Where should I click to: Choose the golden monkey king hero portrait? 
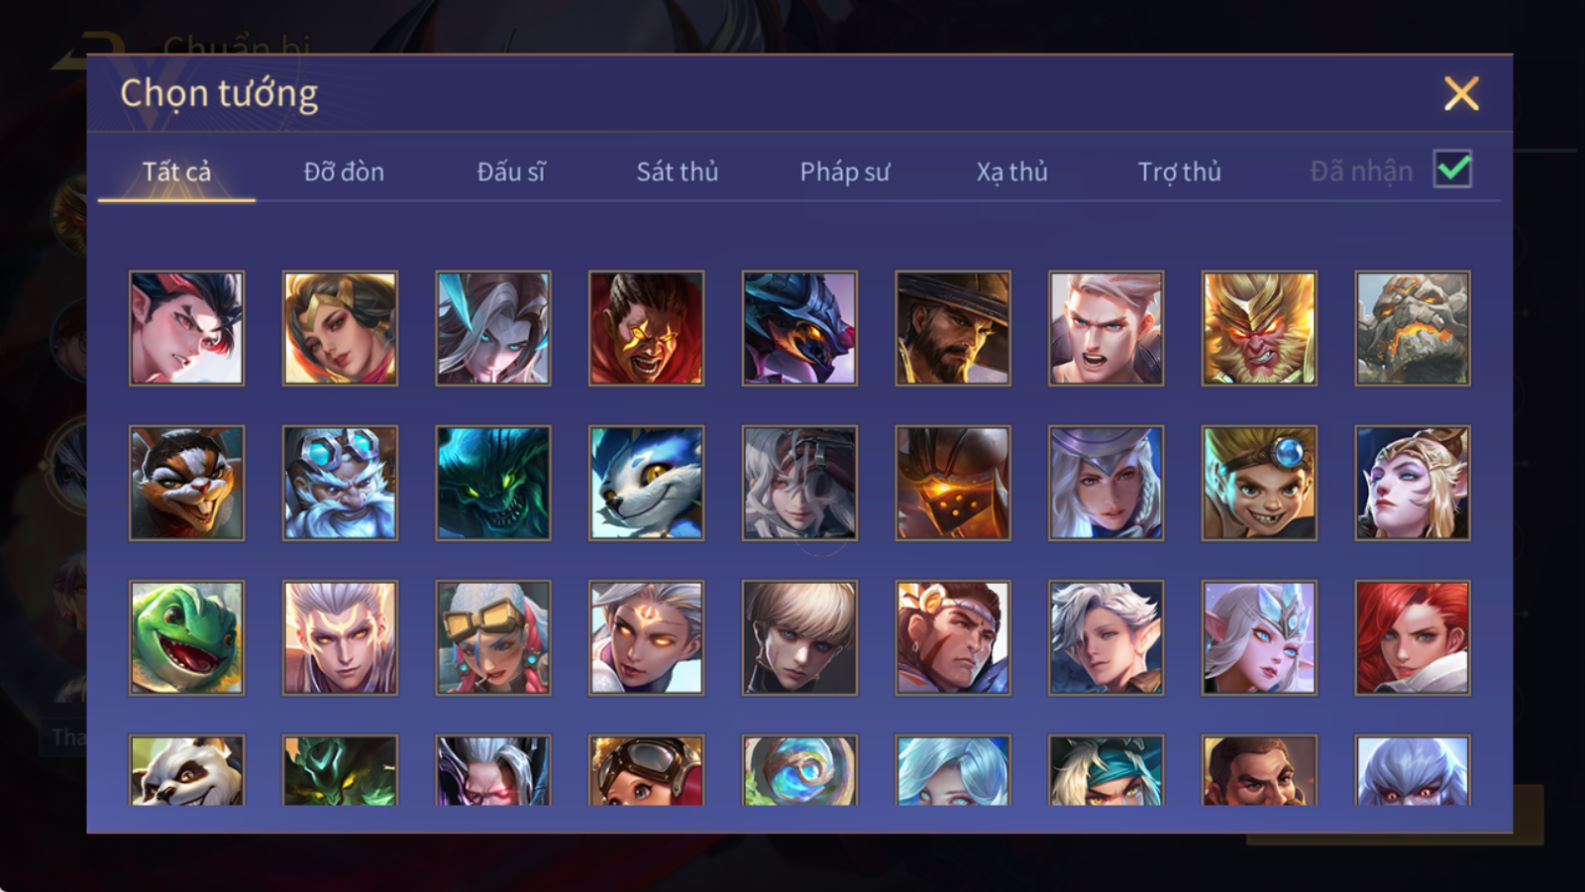[1259, 328]
